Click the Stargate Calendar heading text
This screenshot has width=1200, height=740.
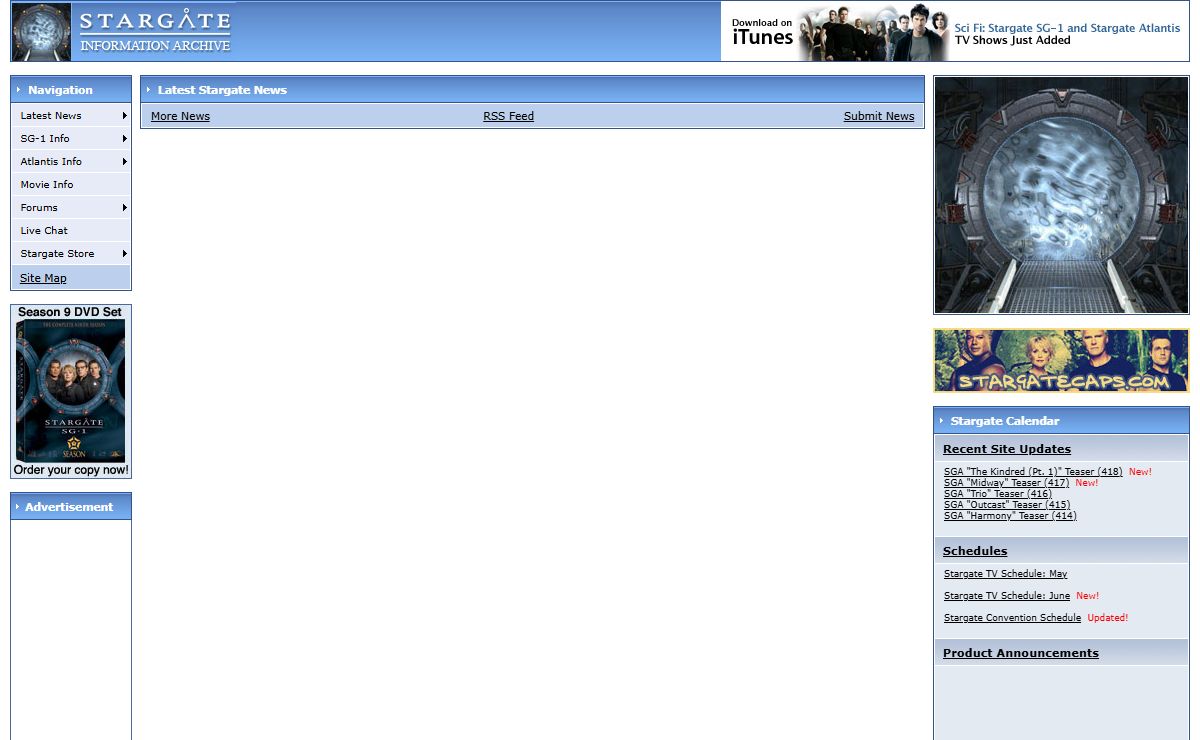coord(1005,421)
